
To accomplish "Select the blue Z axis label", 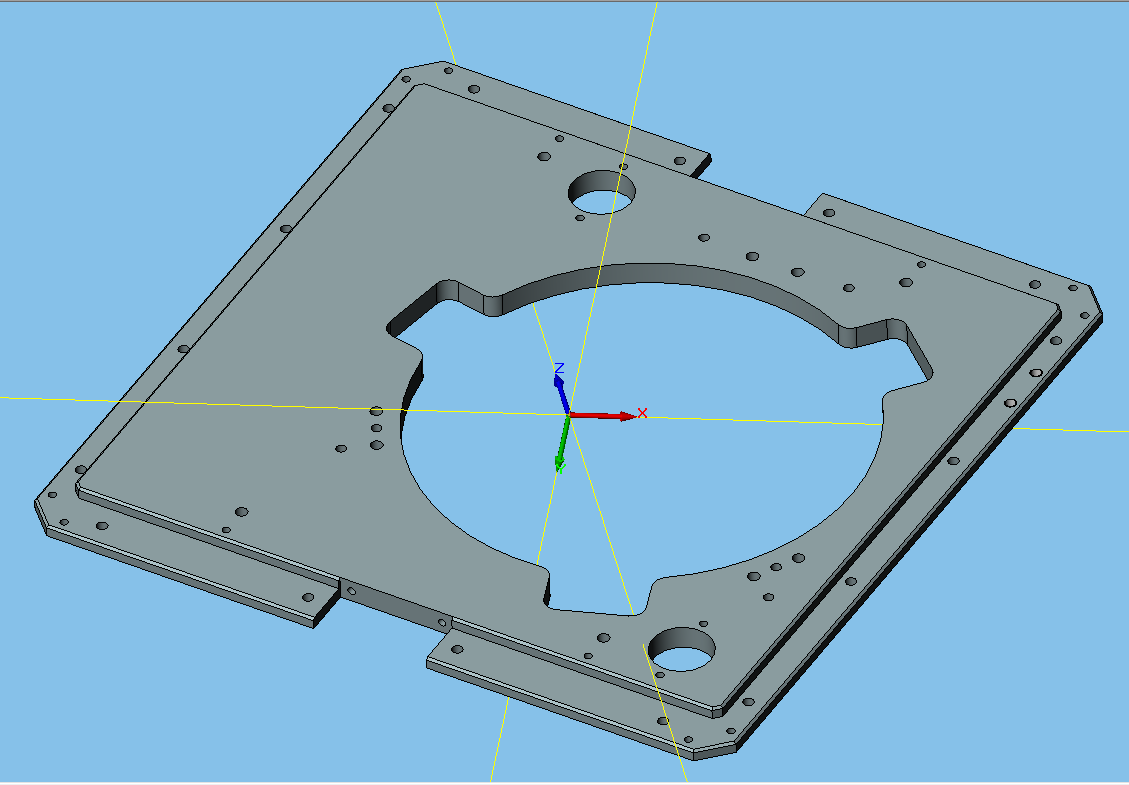I will point(559,369).
